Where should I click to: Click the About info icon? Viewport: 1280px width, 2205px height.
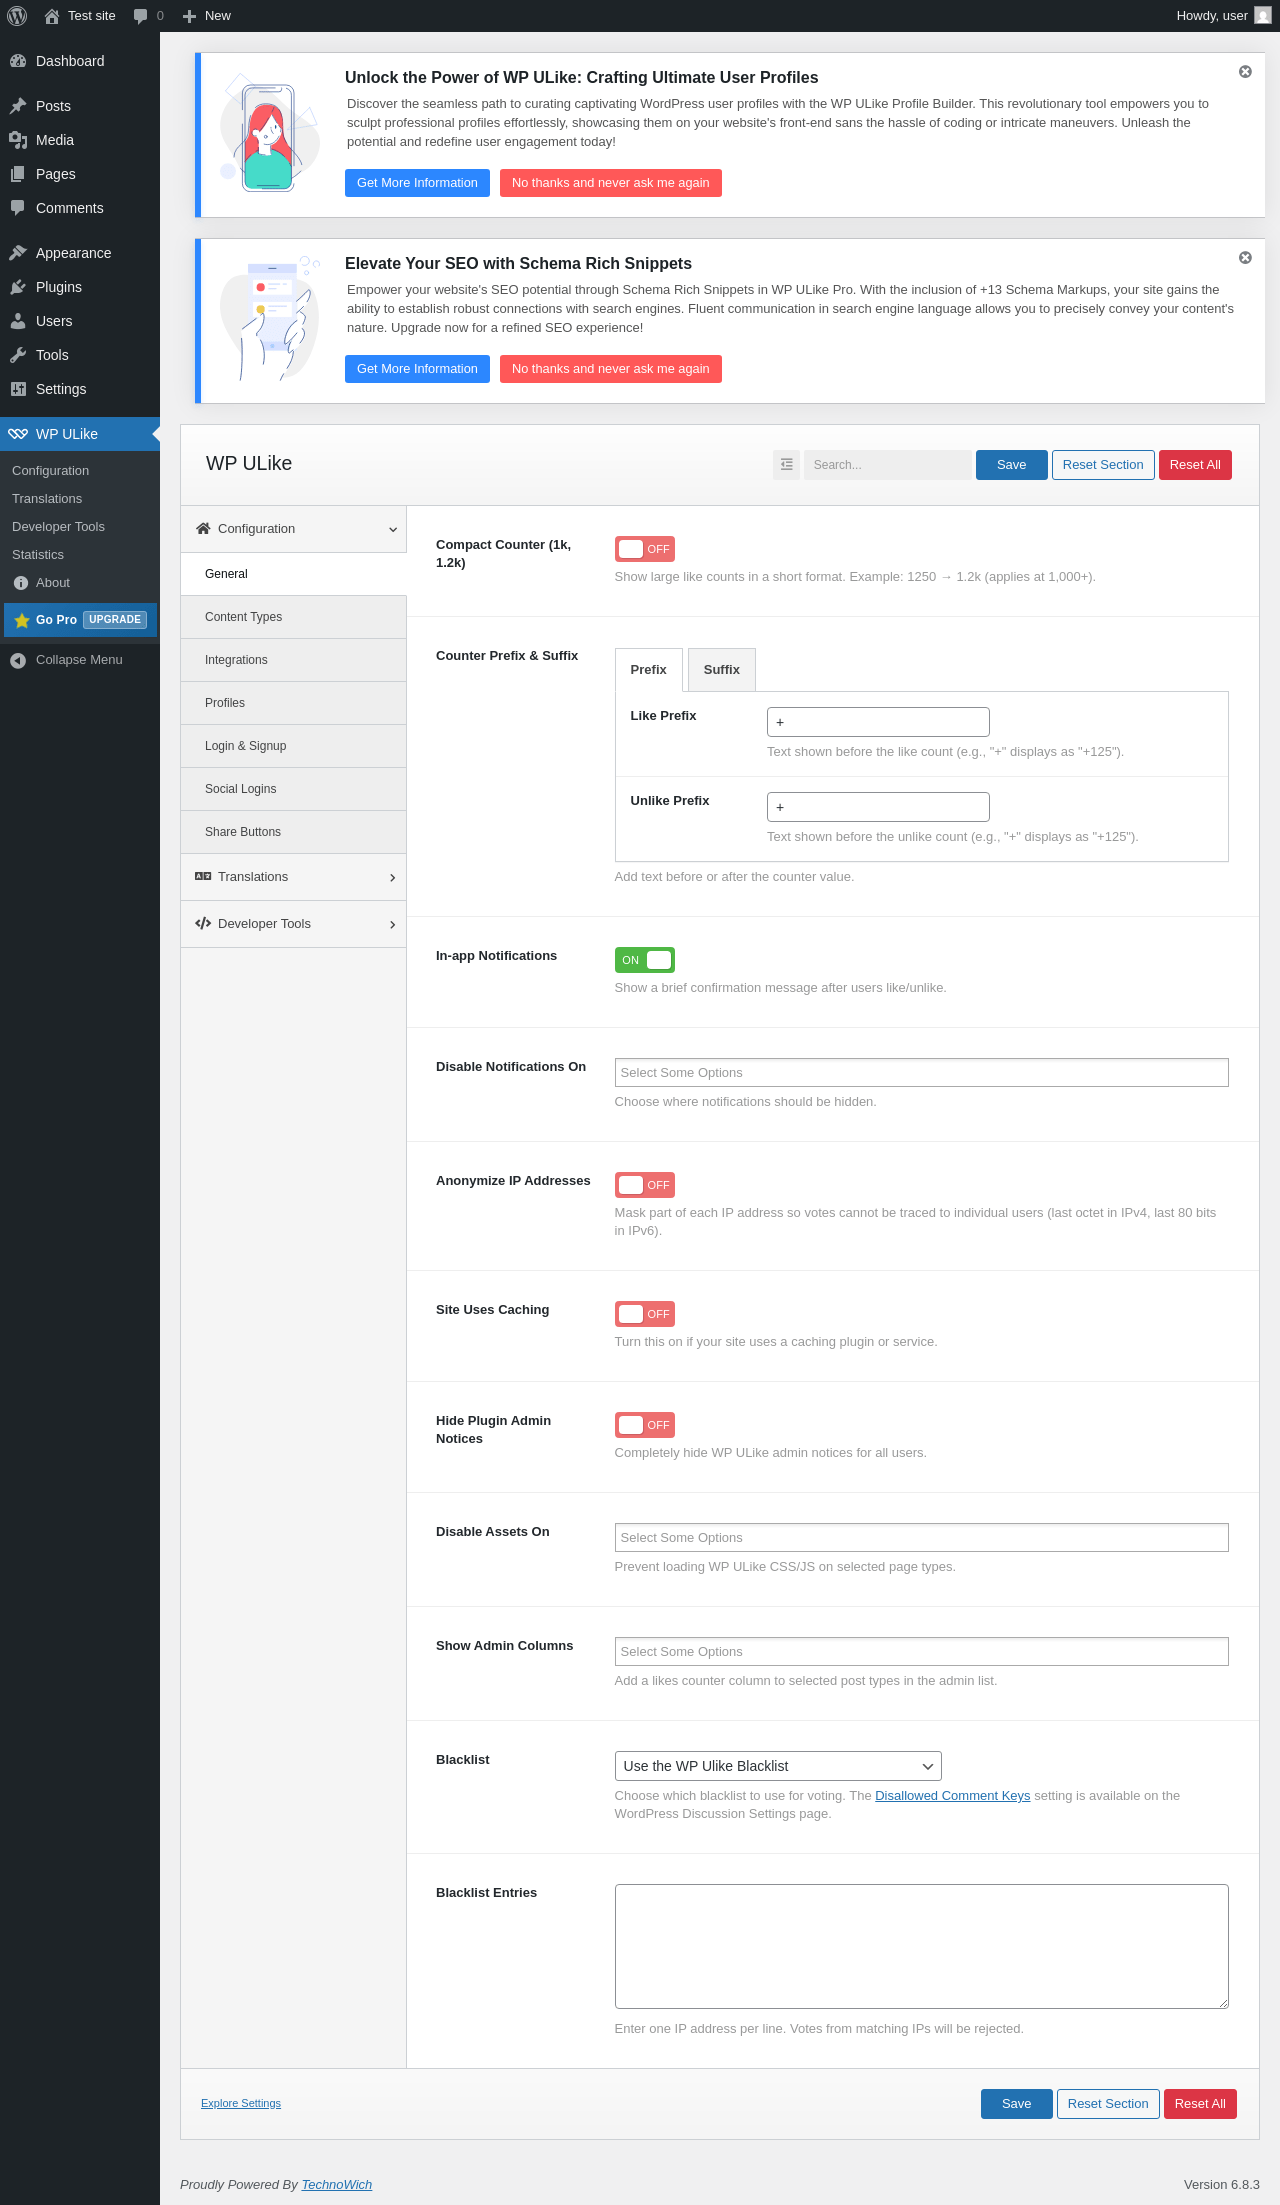coord(21,583)
